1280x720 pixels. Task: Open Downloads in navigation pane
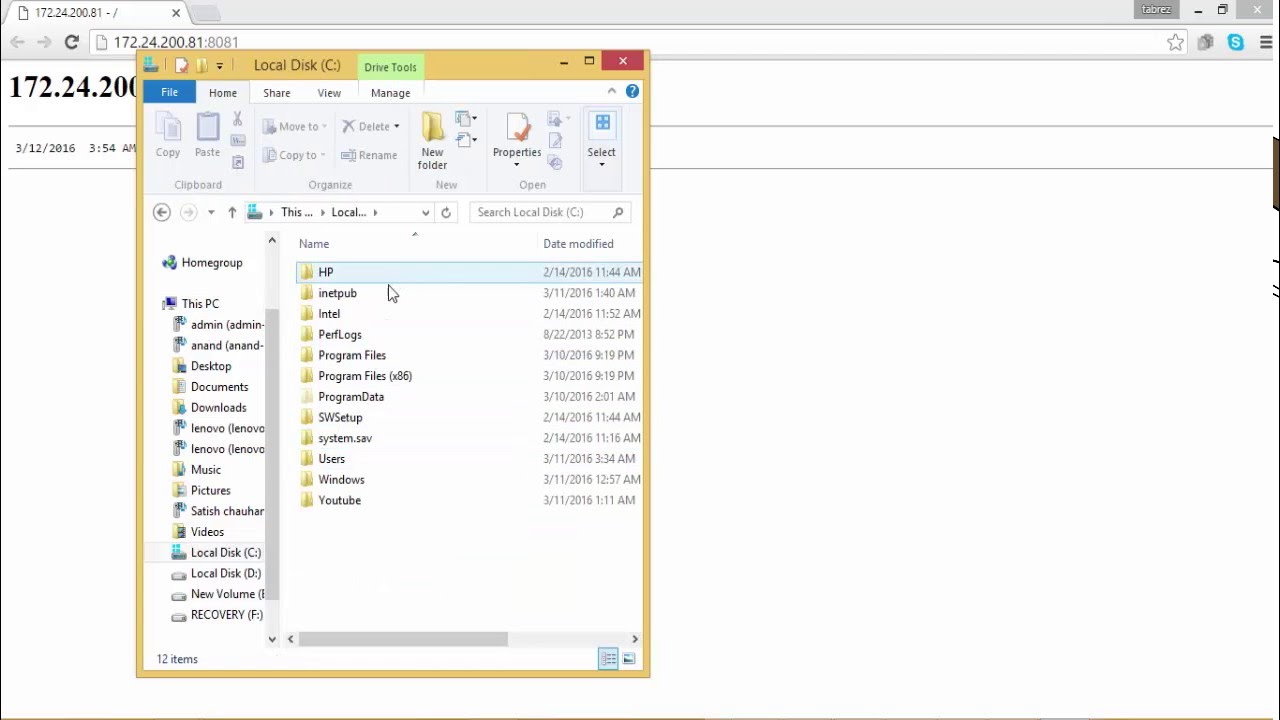(218, 408)
